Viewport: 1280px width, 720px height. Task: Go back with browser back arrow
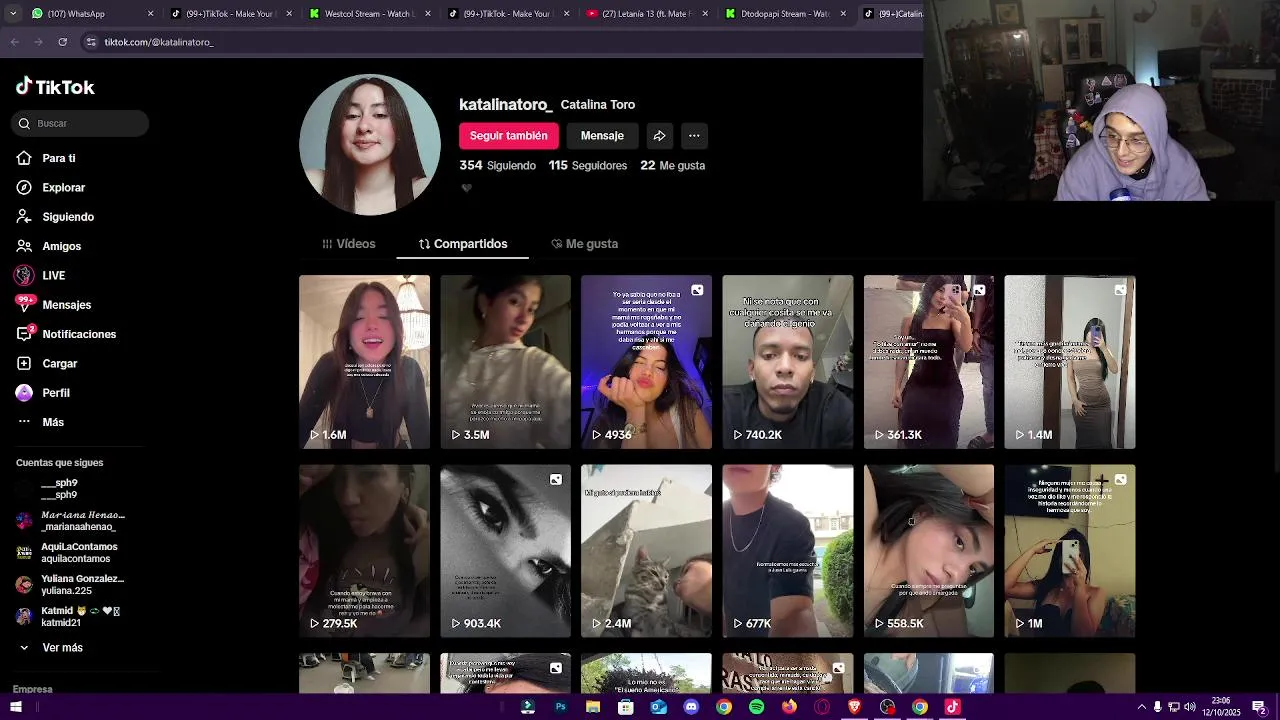(14, 42)
